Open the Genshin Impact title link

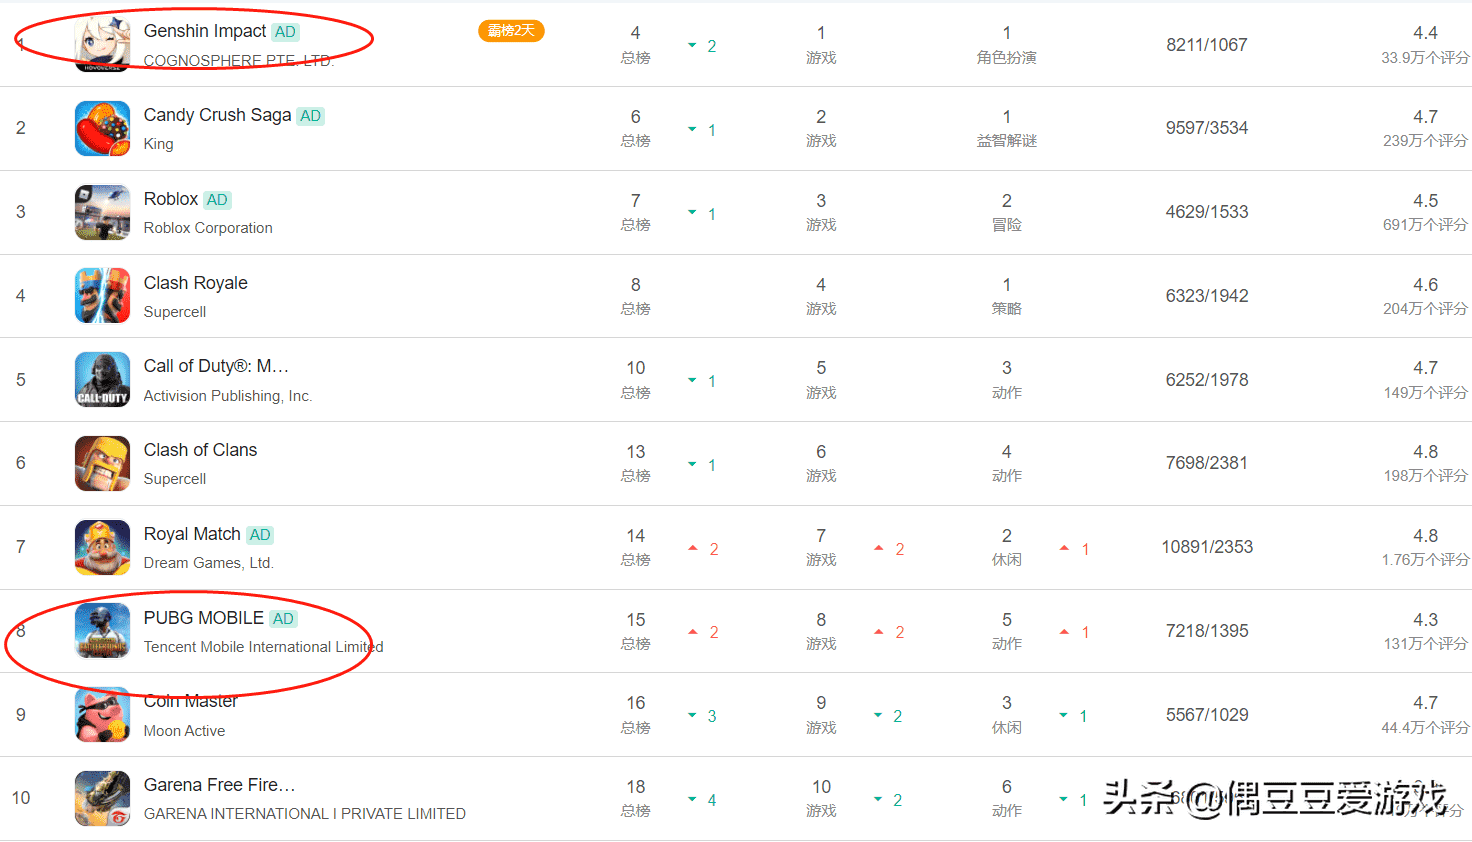click(x=205, y=31)
